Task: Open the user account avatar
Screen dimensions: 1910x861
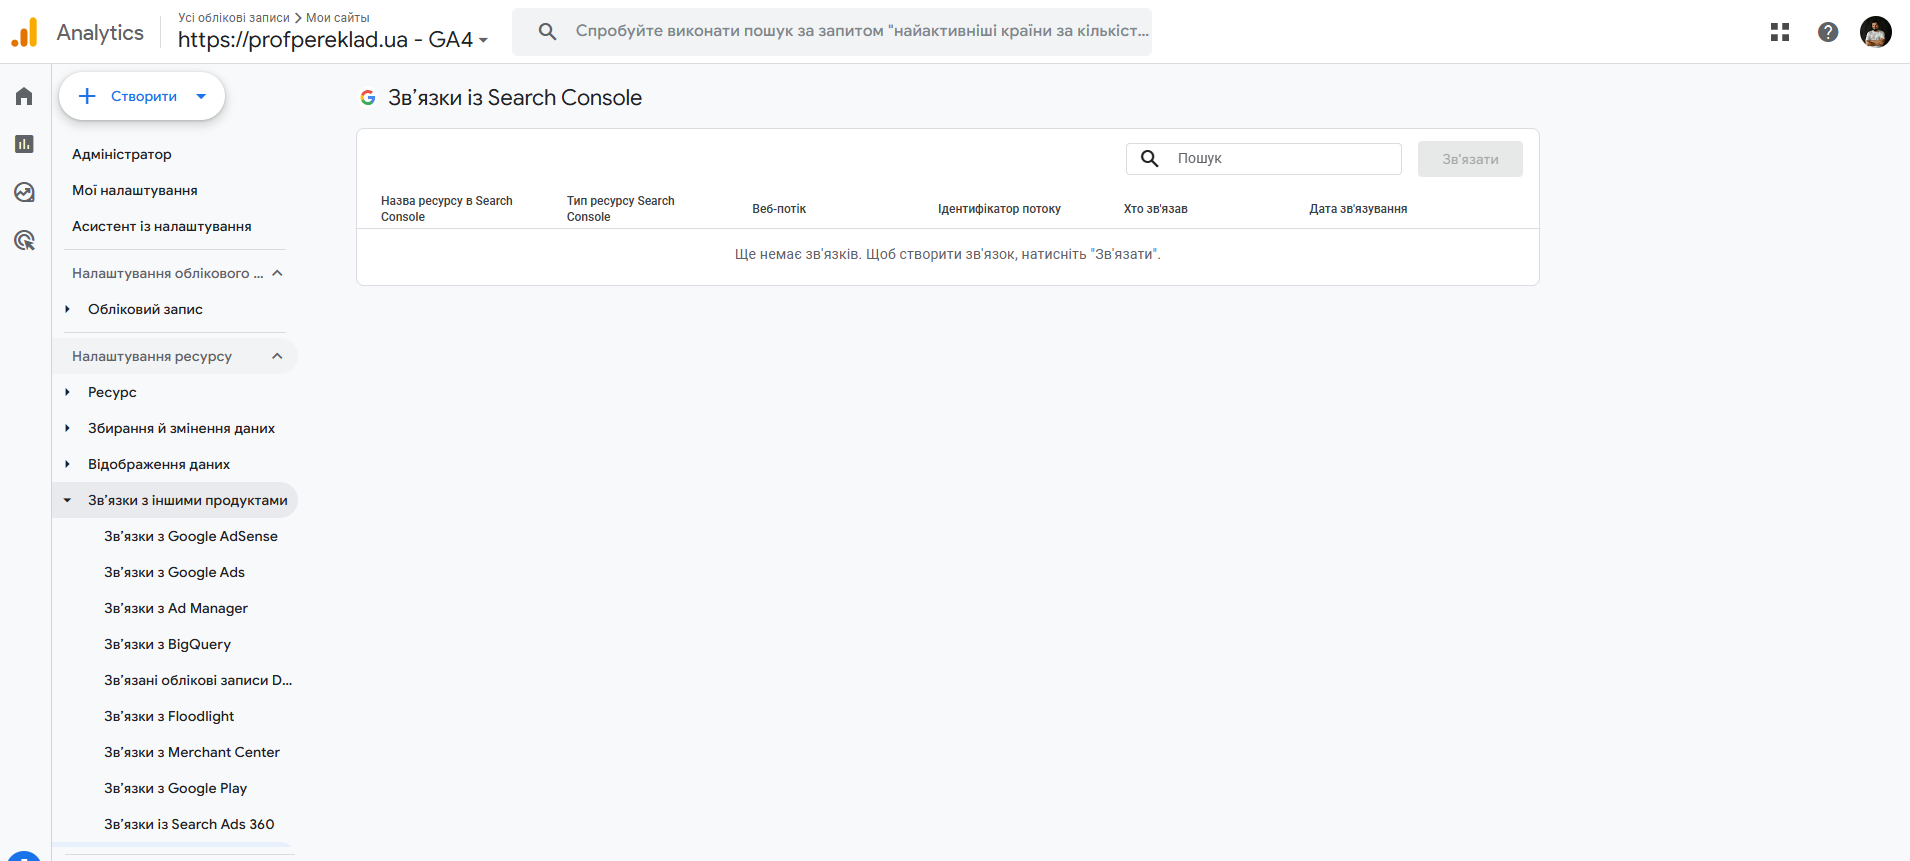Action: (1876, 32)
